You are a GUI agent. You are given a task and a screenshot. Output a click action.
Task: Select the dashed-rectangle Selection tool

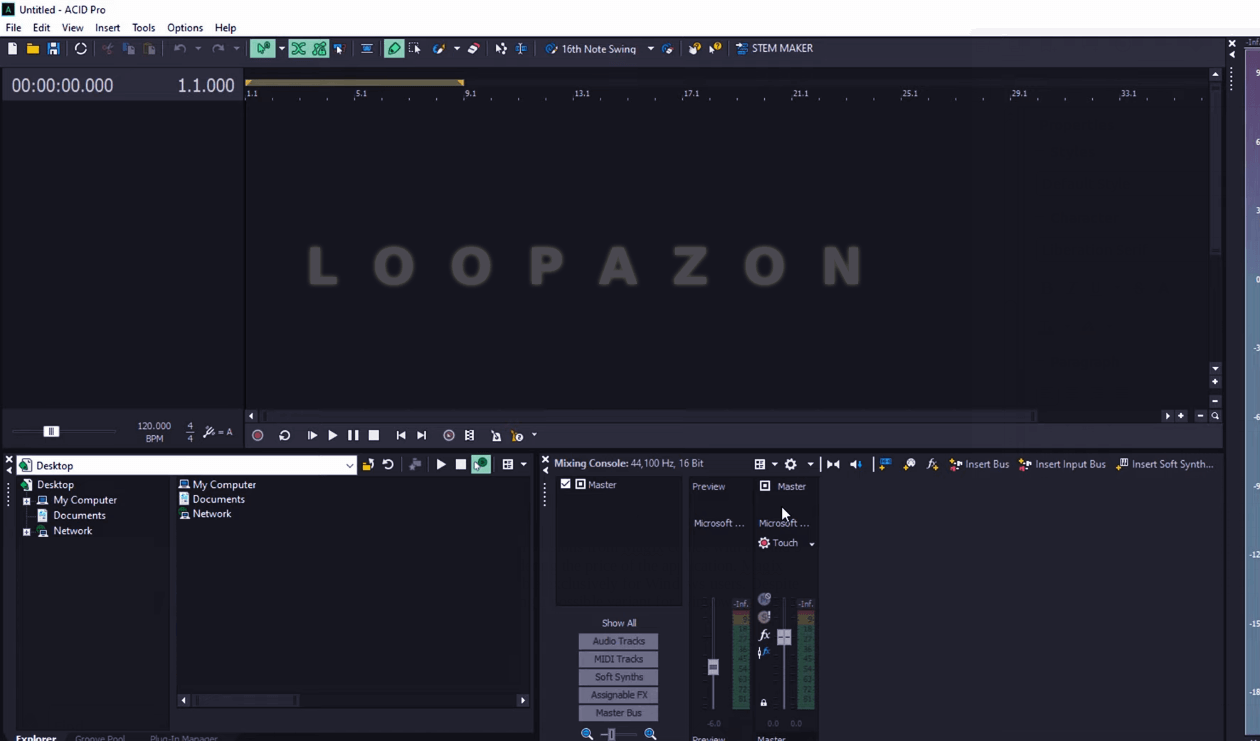point(415,48)
